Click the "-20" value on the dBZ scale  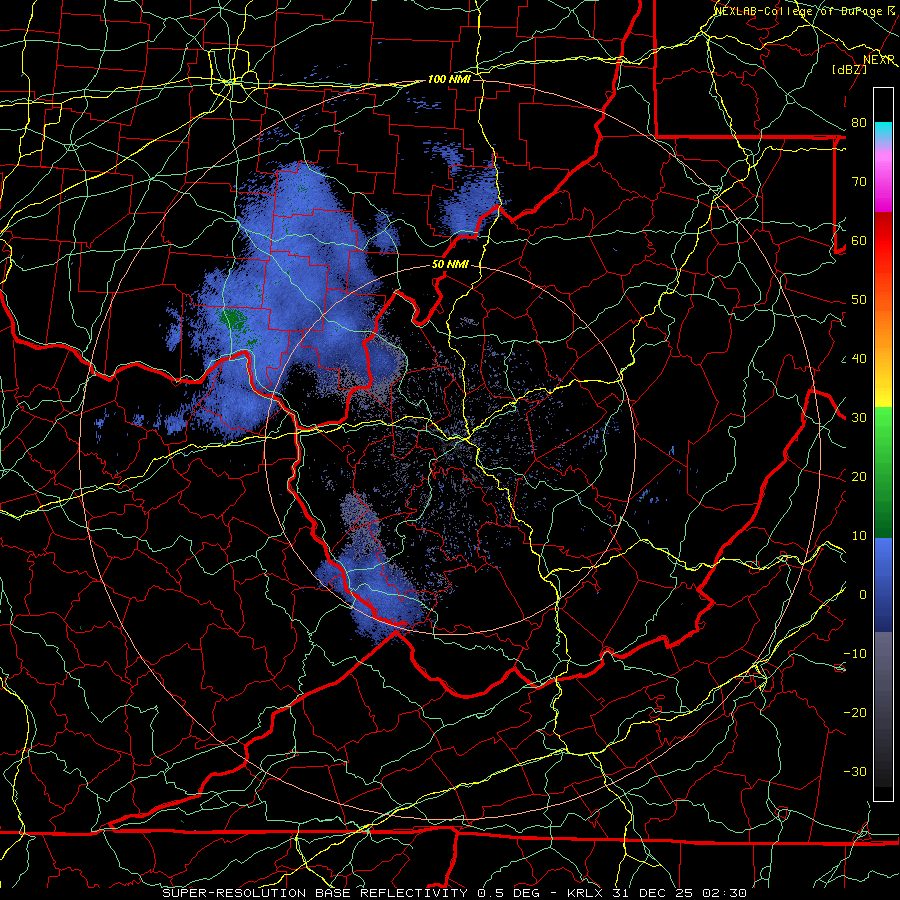[855, 713]
